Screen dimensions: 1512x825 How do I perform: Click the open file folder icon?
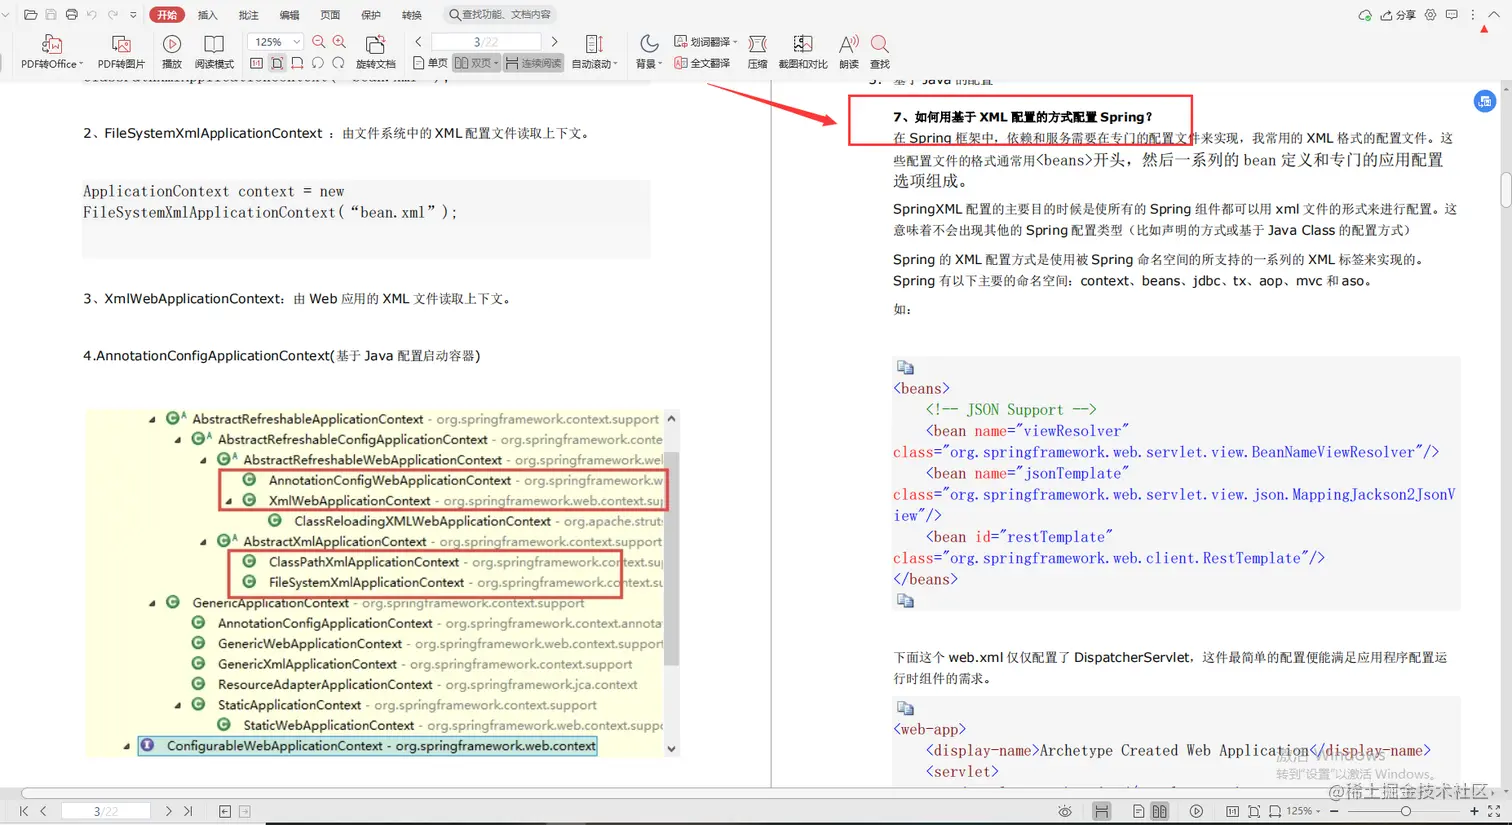(30, 15)
